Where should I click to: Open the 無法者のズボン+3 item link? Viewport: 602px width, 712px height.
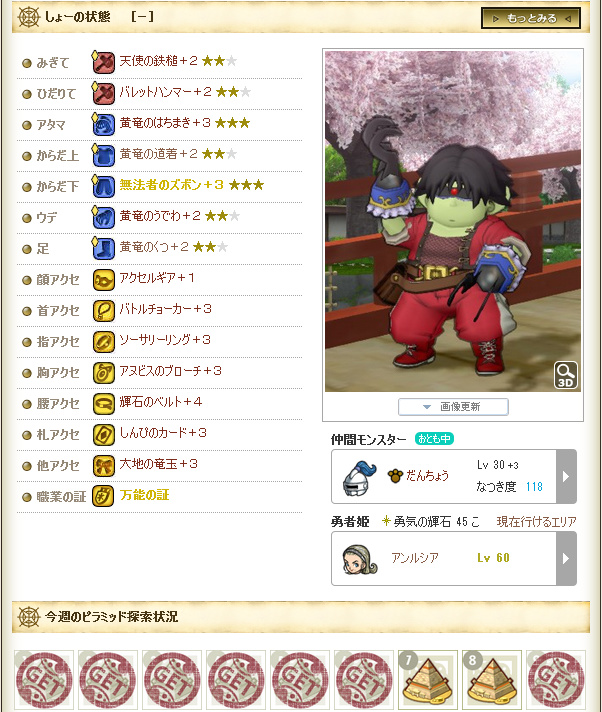pos(171,185)
